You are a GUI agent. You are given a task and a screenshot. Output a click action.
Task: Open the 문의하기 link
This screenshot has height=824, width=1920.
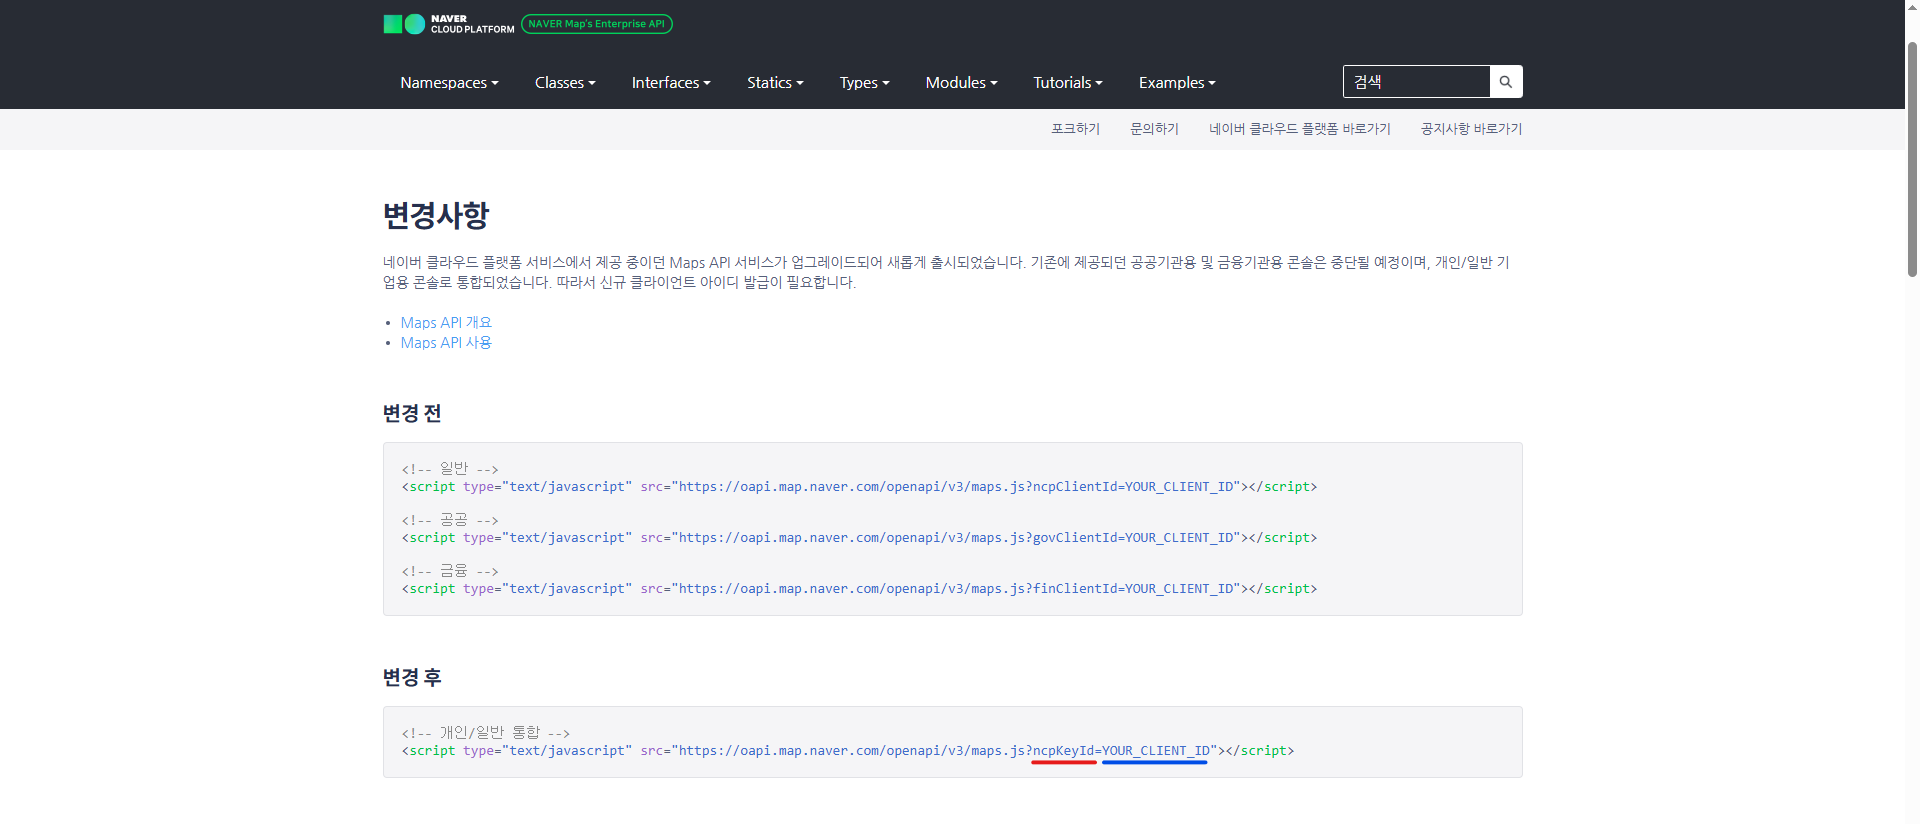1154,129
